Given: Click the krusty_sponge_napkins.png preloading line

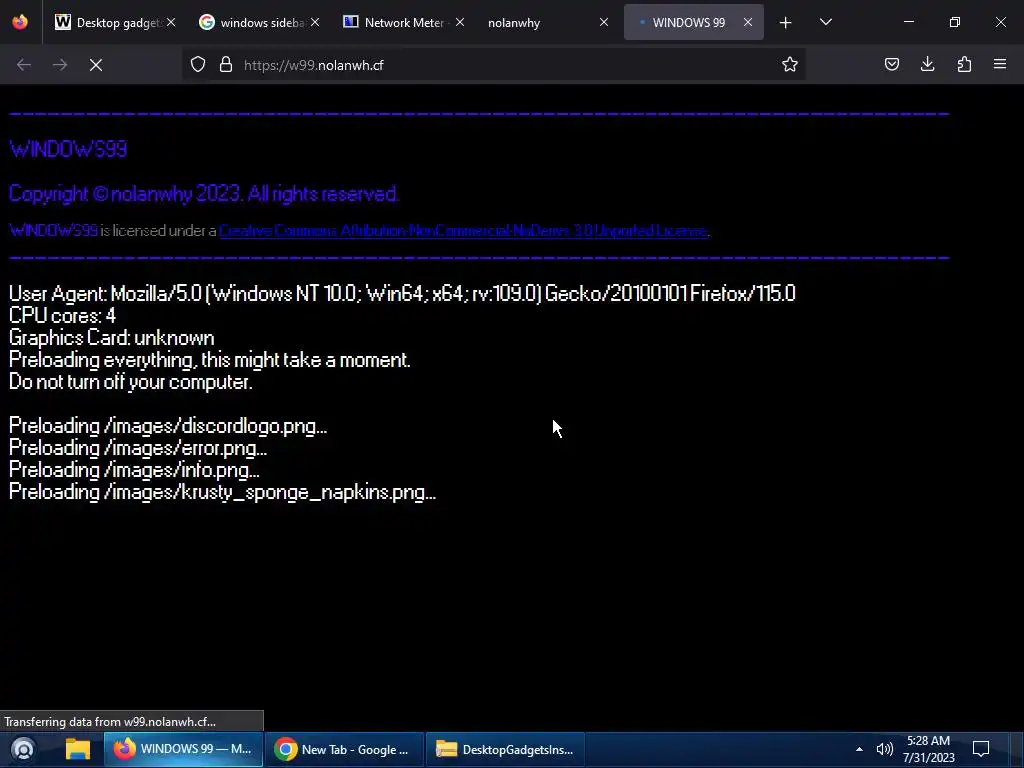Looking at the screenshot, I should tap(222, 492).
